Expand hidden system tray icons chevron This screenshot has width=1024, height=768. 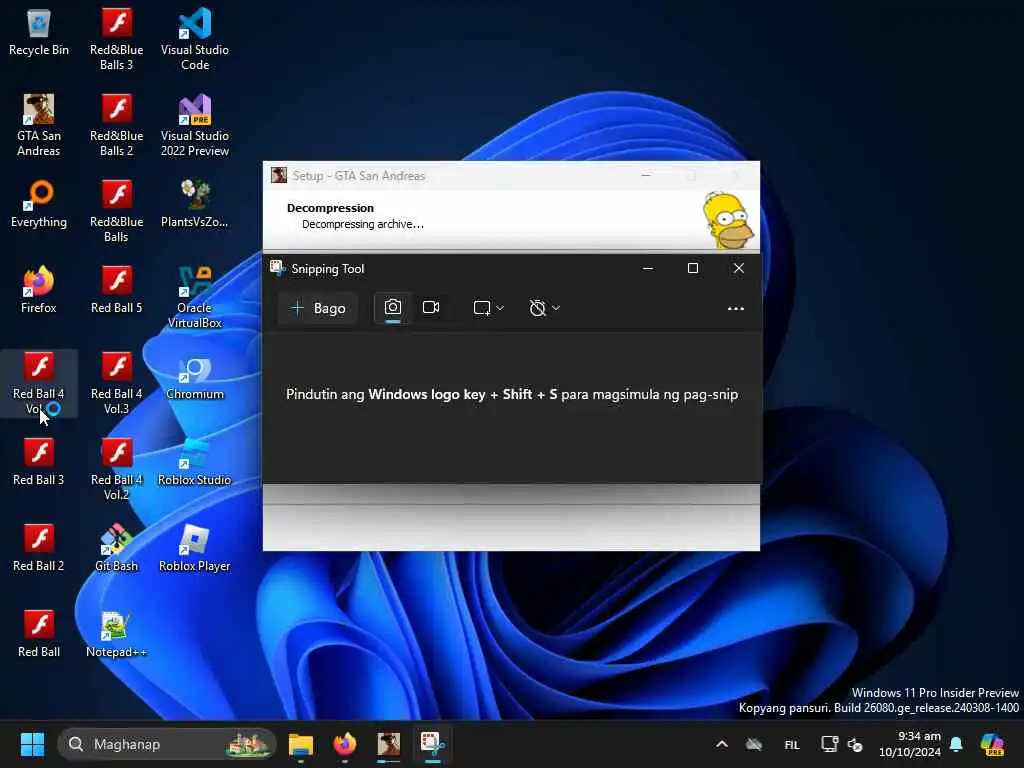click(x=722, y=744)
